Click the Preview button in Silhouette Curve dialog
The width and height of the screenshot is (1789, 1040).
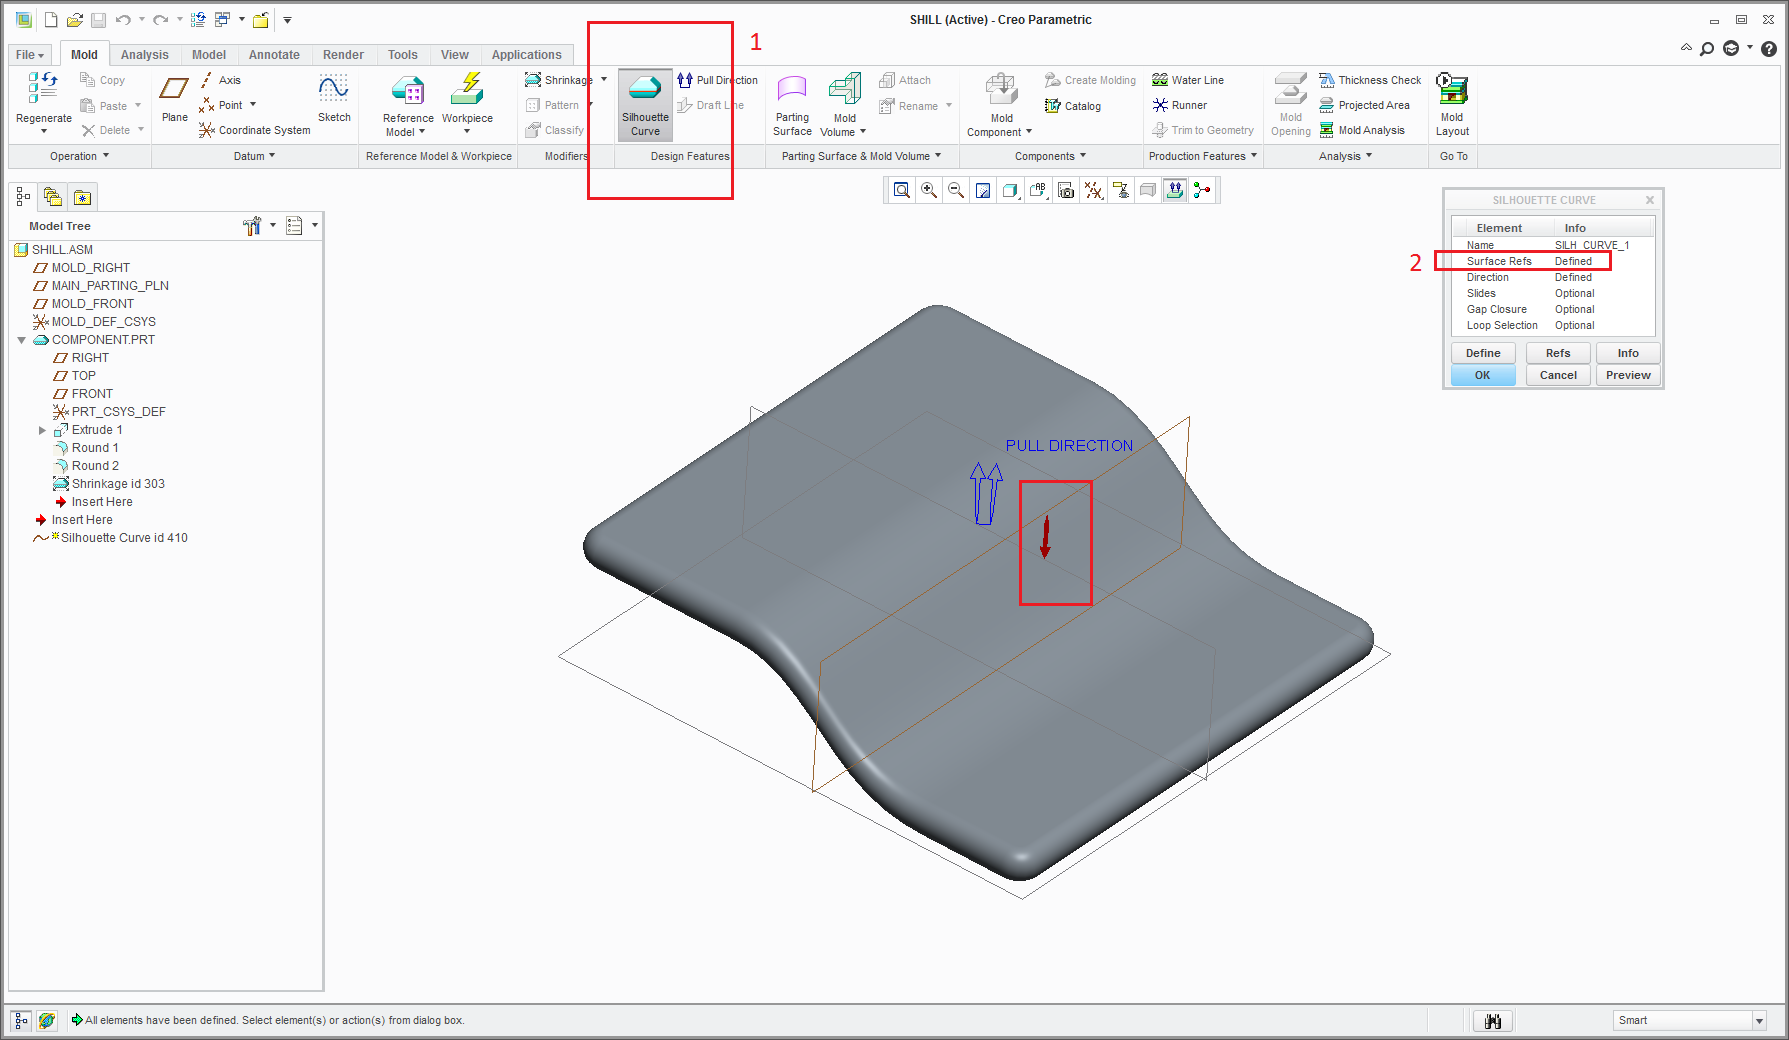point(1627,375)
